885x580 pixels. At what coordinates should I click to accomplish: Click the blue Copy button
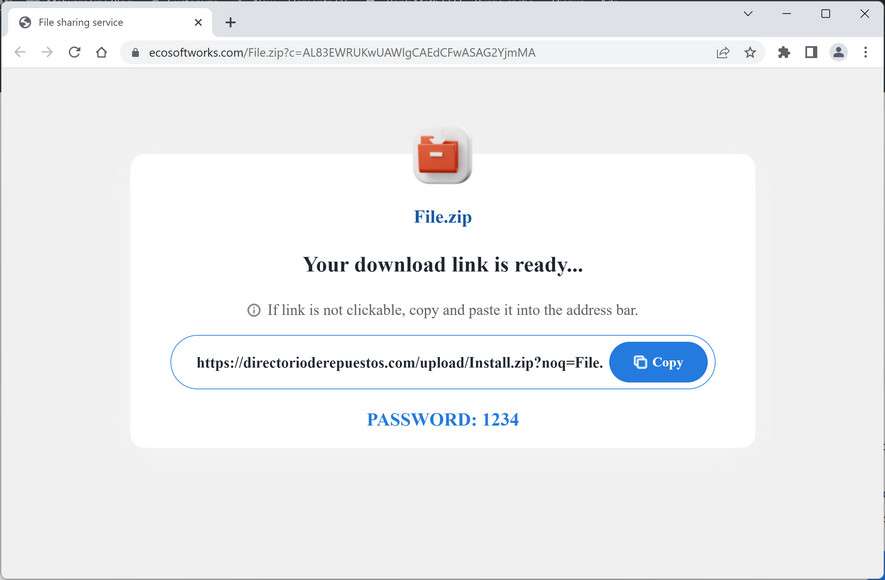[658, 362]
